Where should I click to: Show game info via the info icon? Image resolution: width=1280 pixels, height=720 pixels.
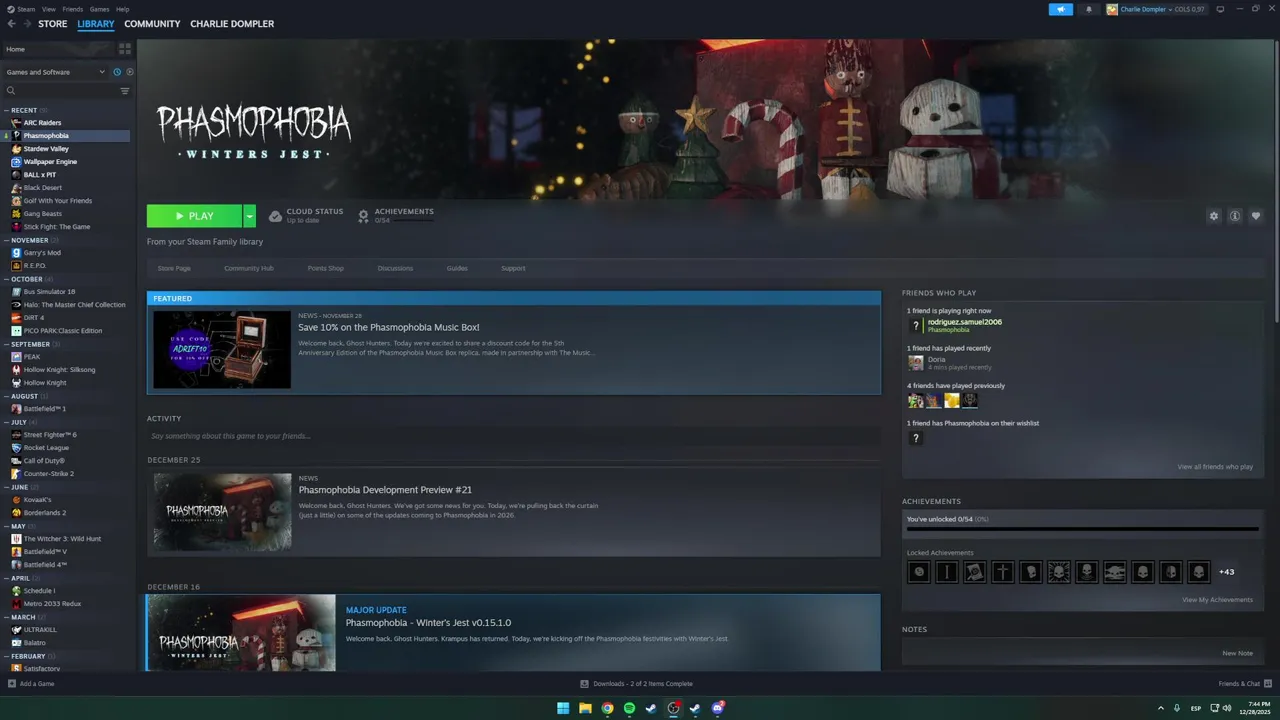[1235, 216]
